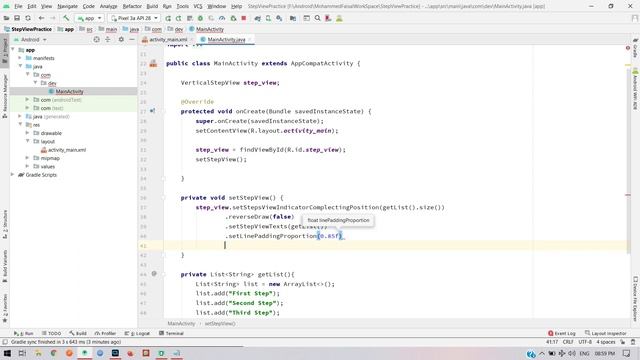Click the Search Everywhere magnifier icon

point(317,18)
